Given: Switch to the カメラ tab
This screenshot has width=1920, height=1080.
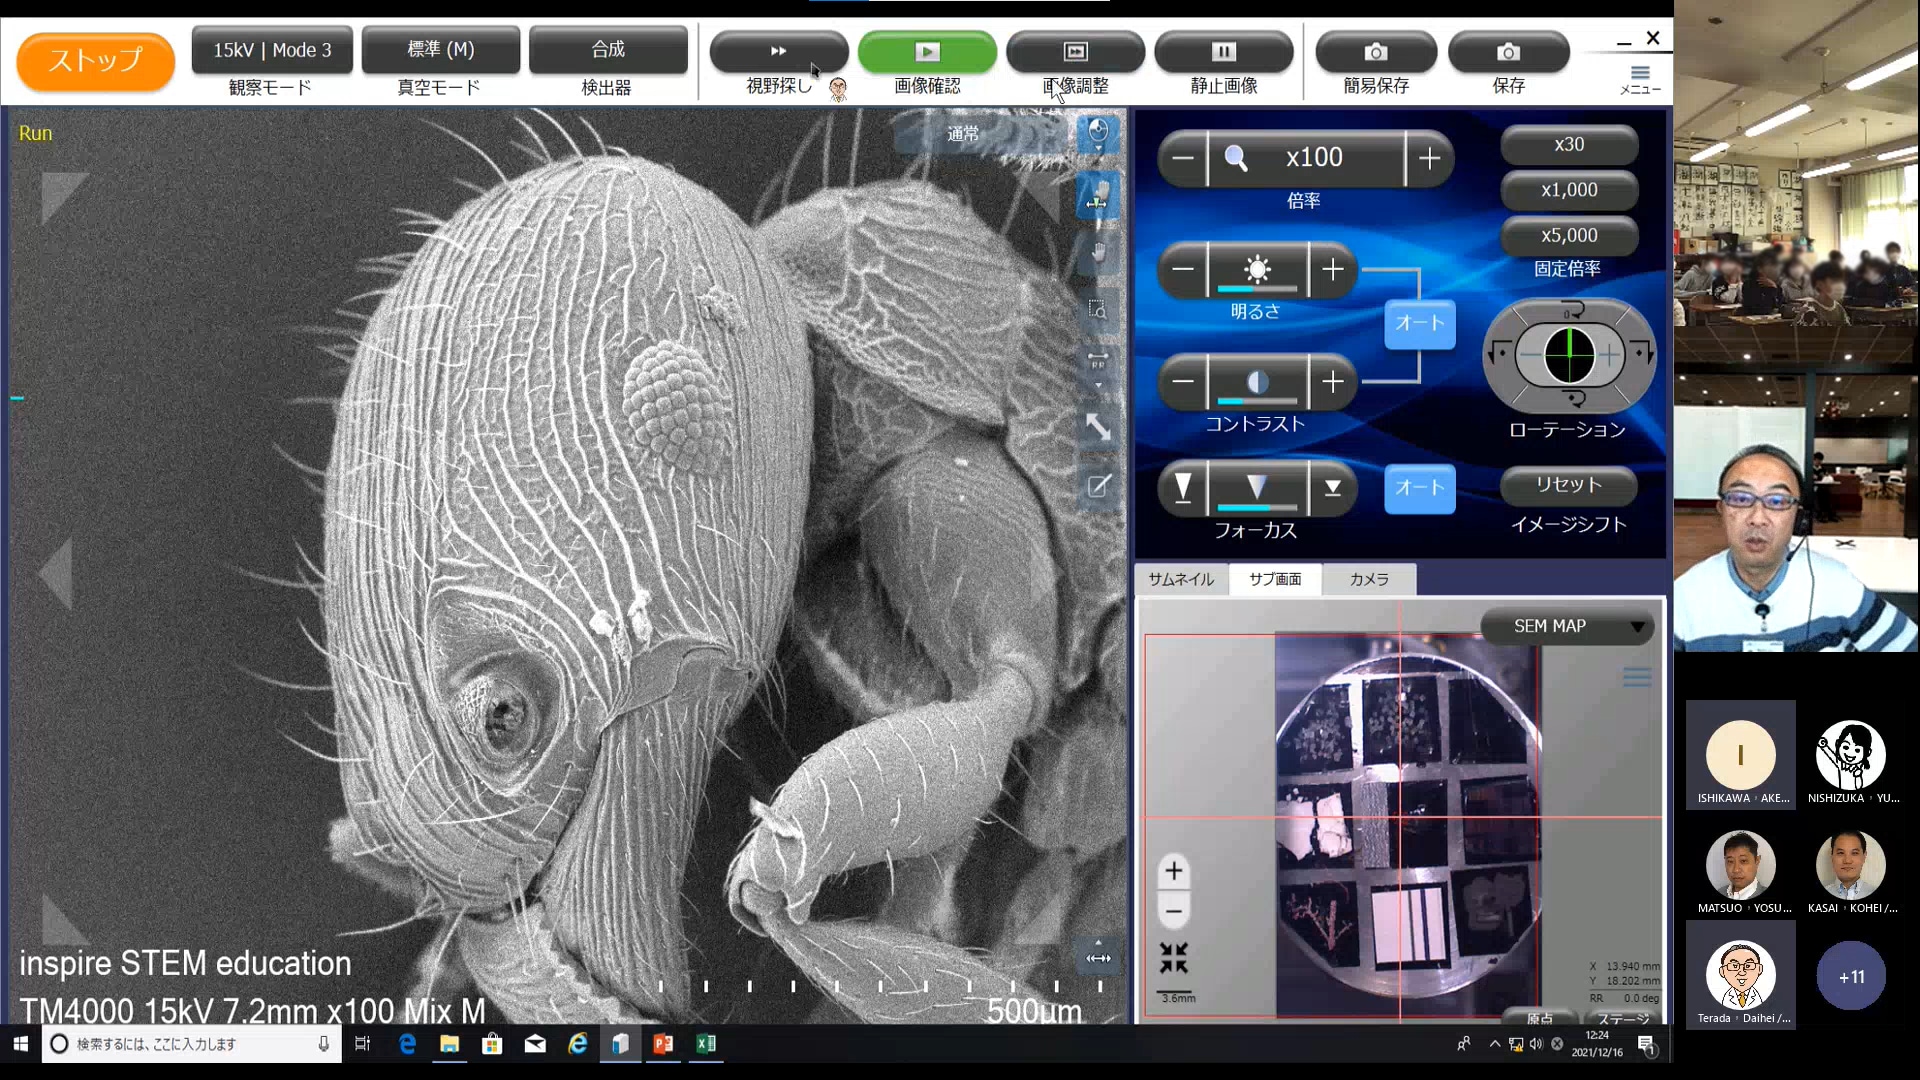Looking at the screenshot, I should pos(1369,579).
